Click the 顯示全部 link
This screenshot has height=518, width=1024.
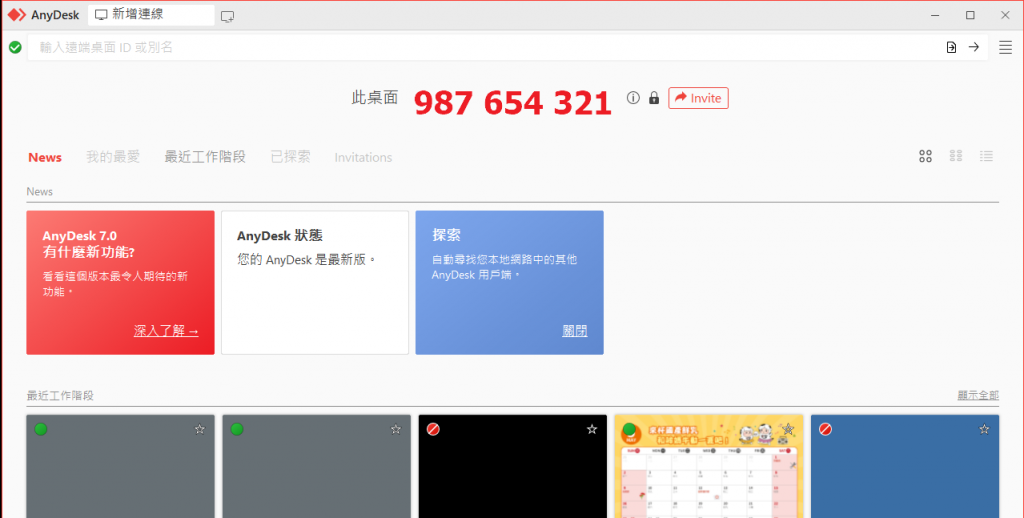[x=978, y=395]
